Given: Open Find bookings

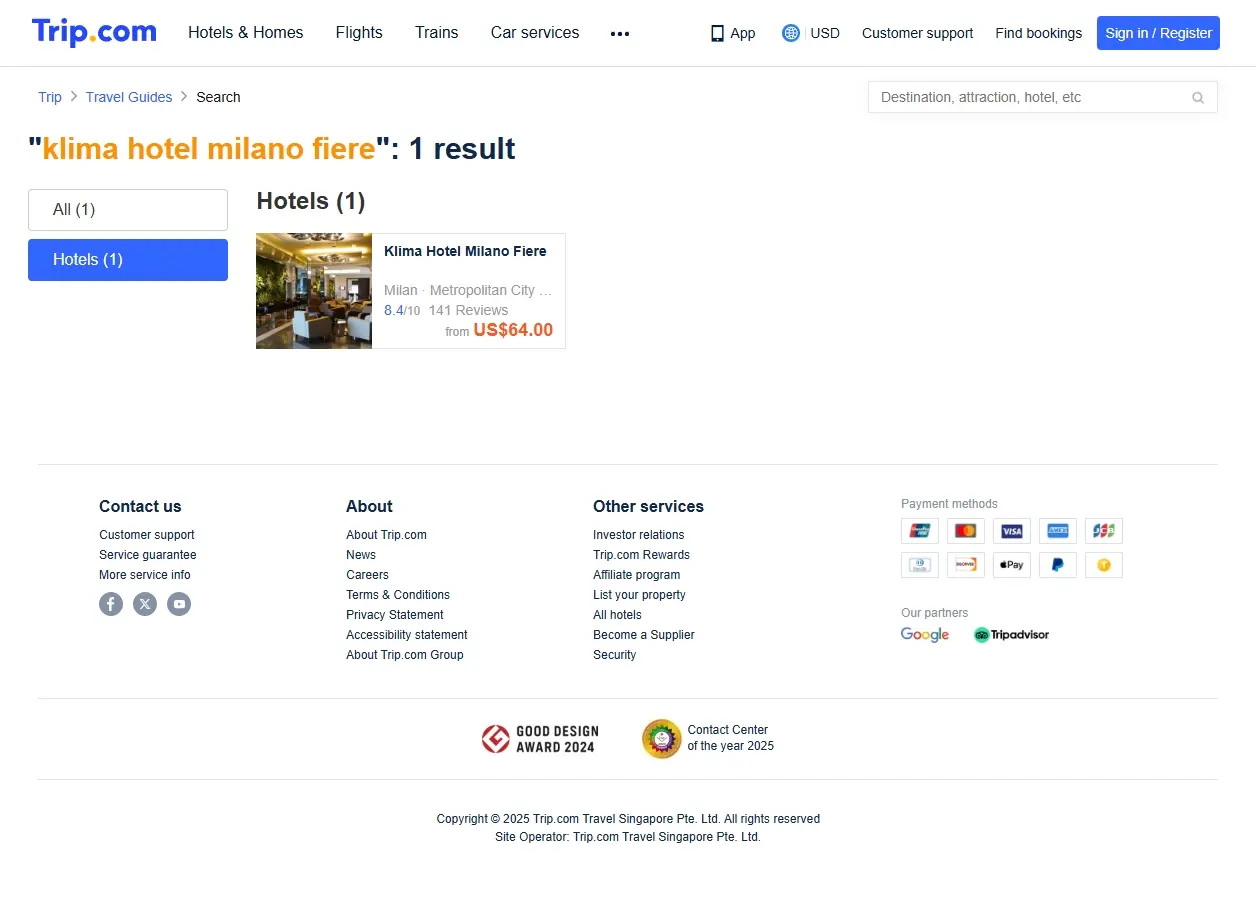Looking at the screenshot, I should click(1038, 33).
